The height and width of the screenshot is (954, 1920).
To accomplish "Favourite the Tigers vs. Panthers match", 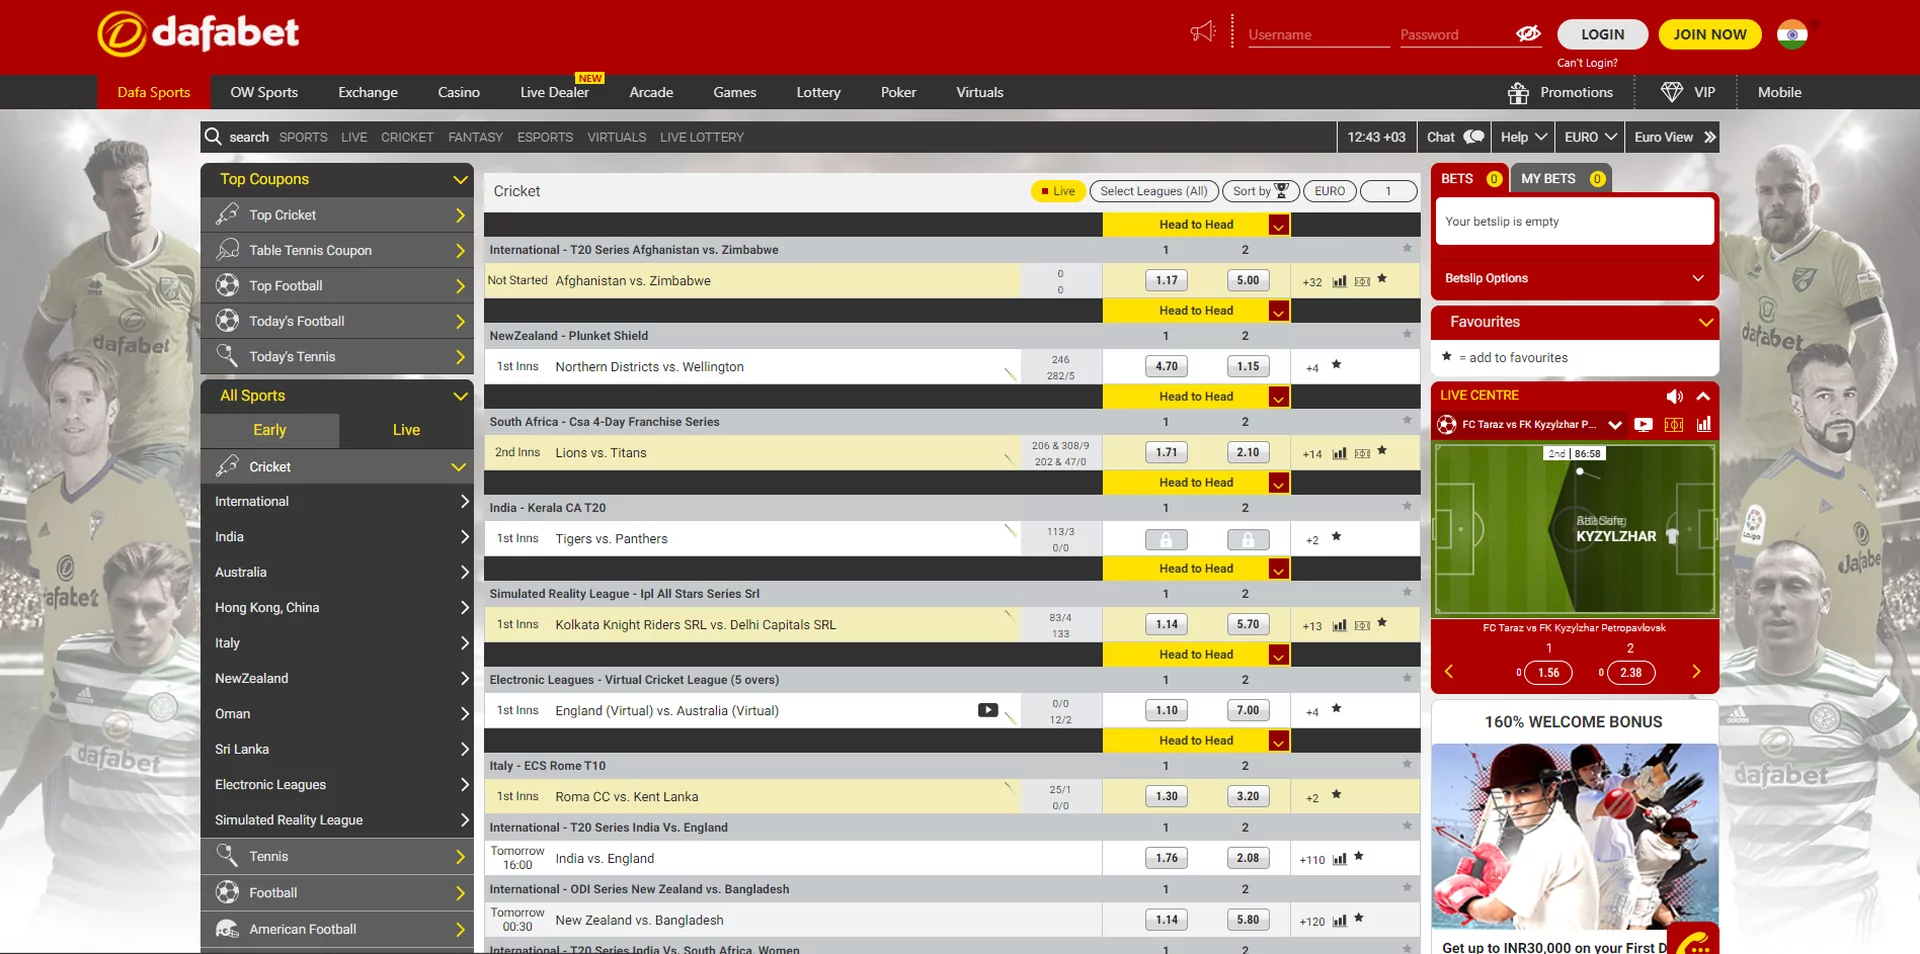I will point(1336,537).
